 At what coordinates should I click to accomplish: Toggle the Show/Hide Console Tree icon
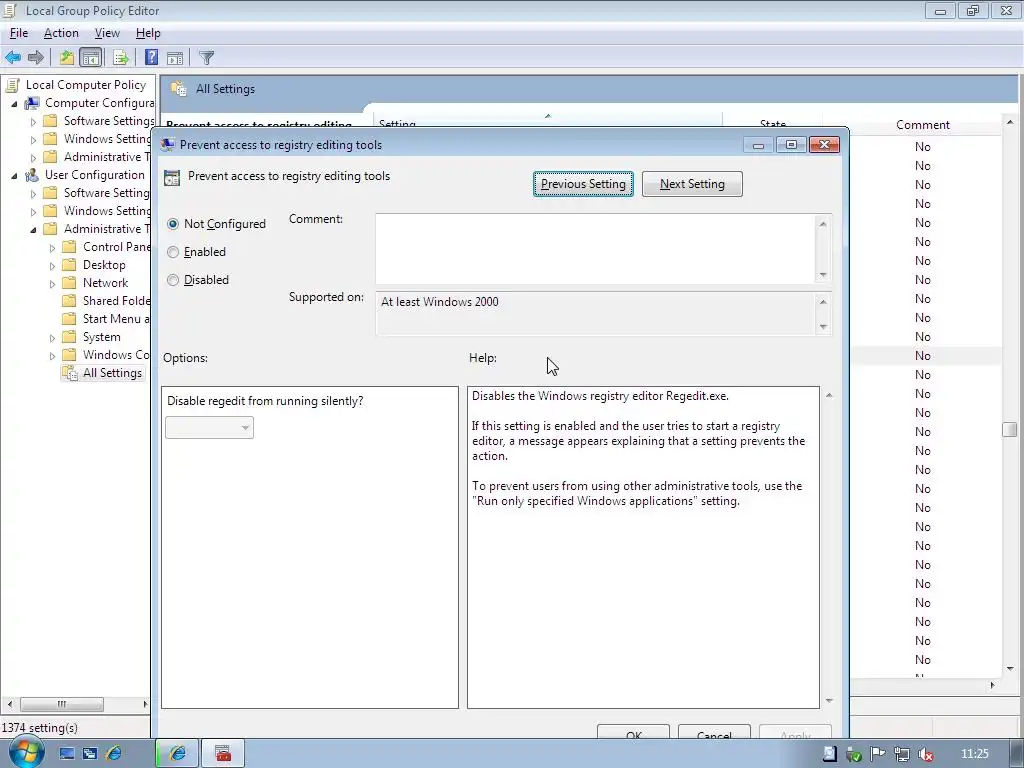coord(91,57)
